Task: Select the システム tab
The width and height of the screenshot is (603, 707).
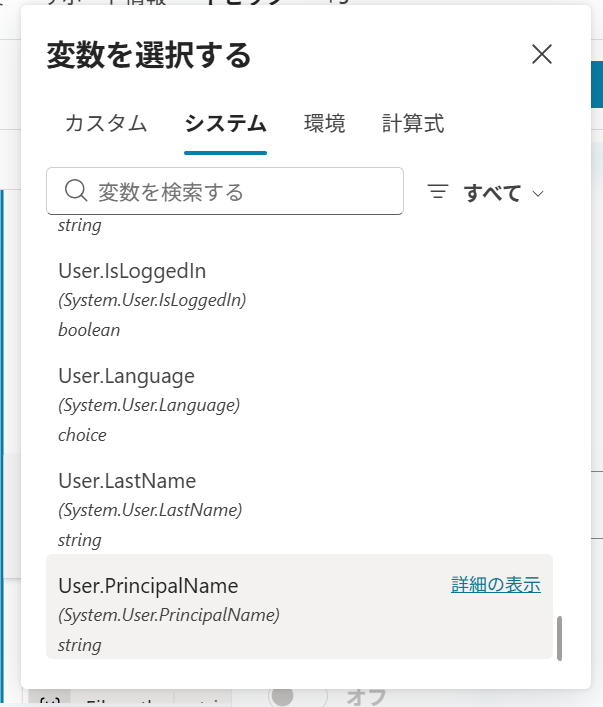Action: point(225,124)
